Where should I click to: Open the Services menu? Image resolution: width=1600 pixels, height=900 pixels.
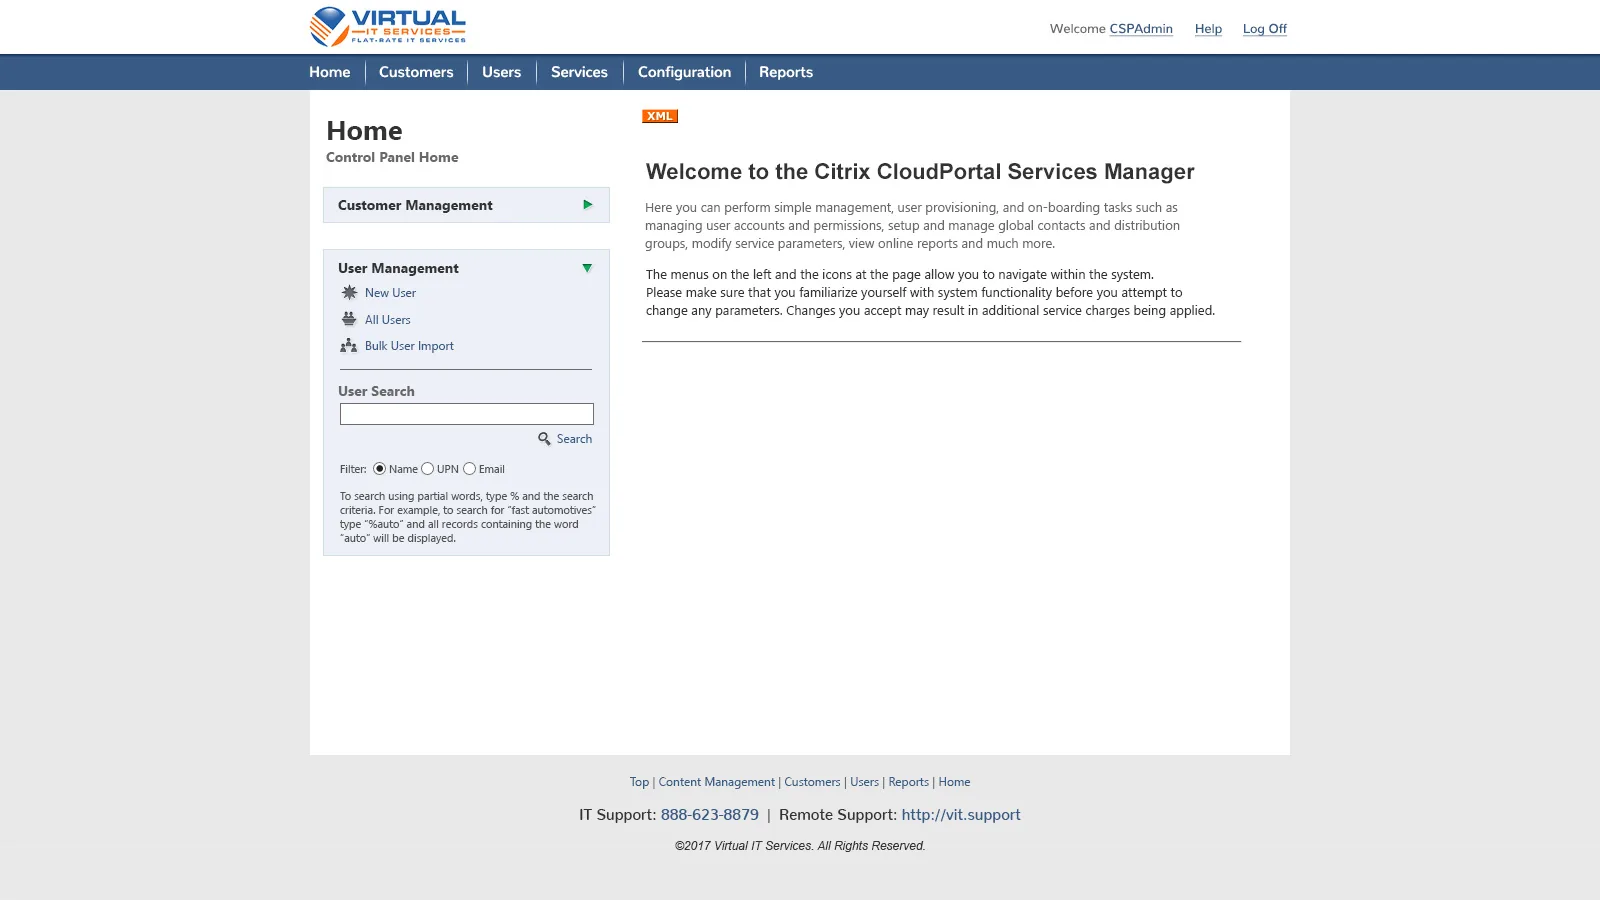579,72
